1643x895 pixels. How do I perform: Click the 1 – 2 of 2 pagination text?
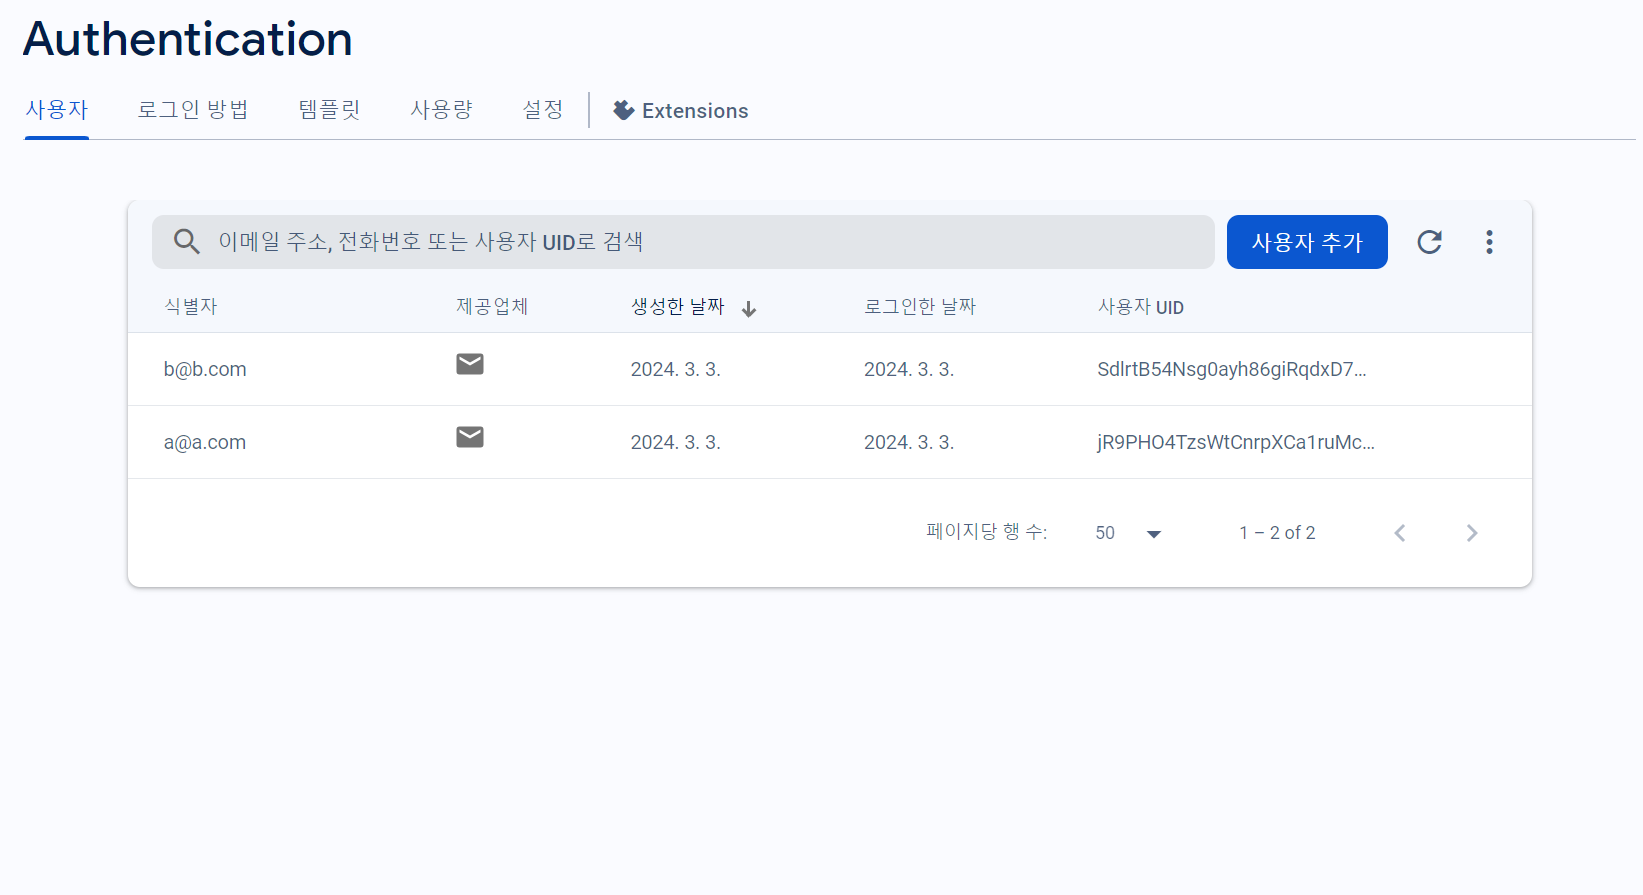point(1277,533)
